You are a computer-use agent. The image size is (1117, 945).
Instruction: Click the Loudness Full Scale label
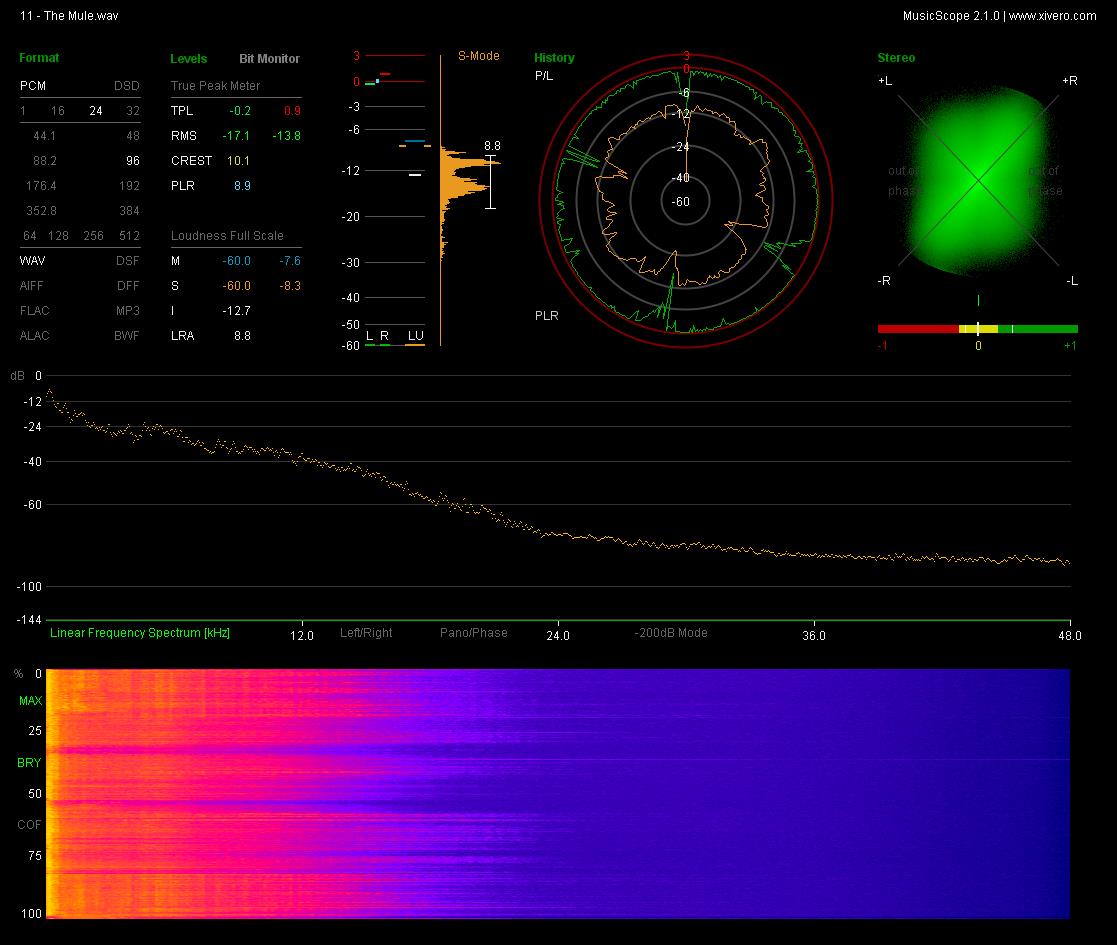click(227, 235)
